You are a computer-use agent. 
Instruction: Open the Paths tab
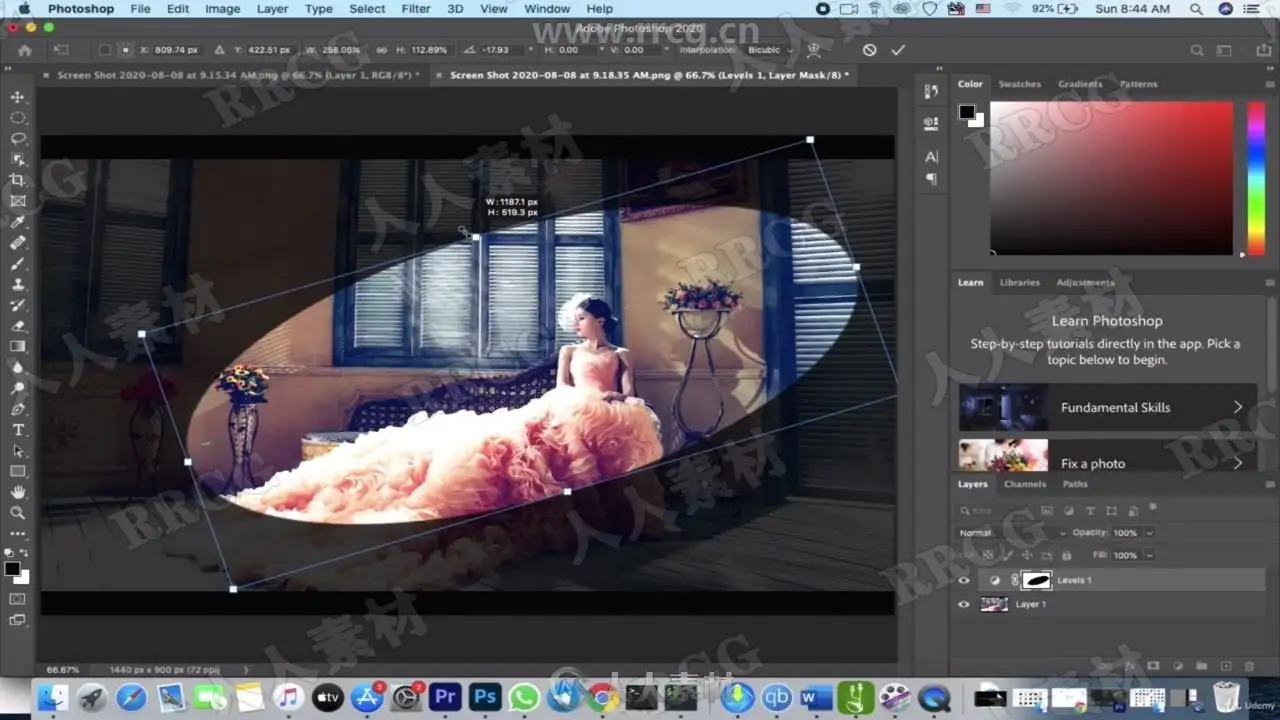tap(1075, 484)
